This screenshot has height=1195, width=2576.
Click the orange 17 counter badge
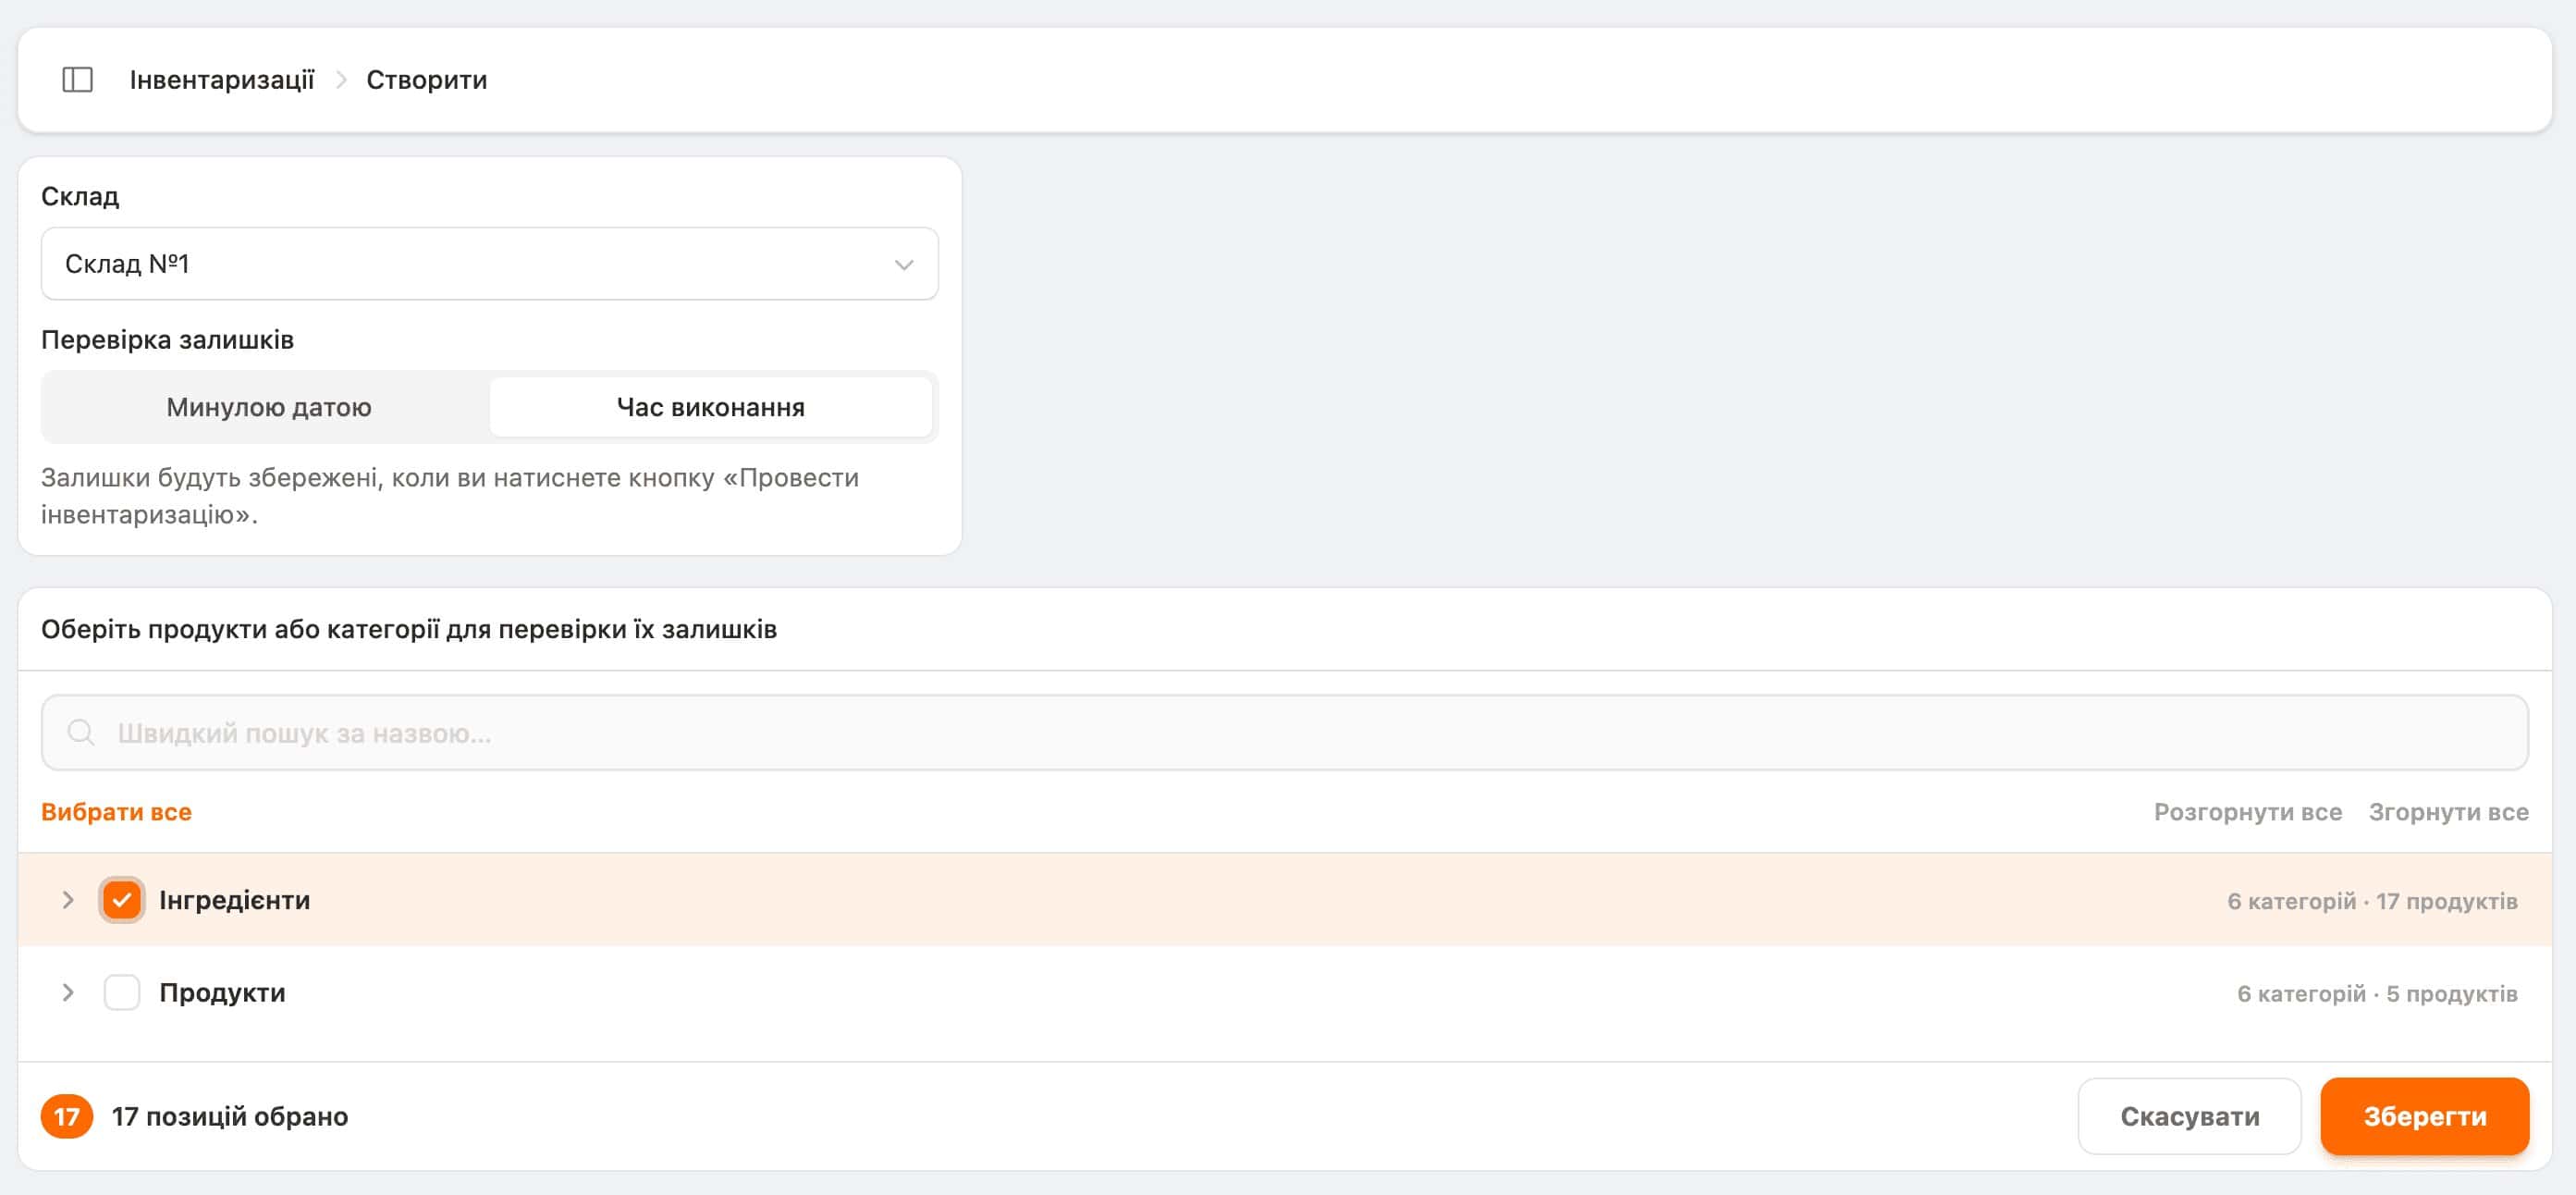67,1116
